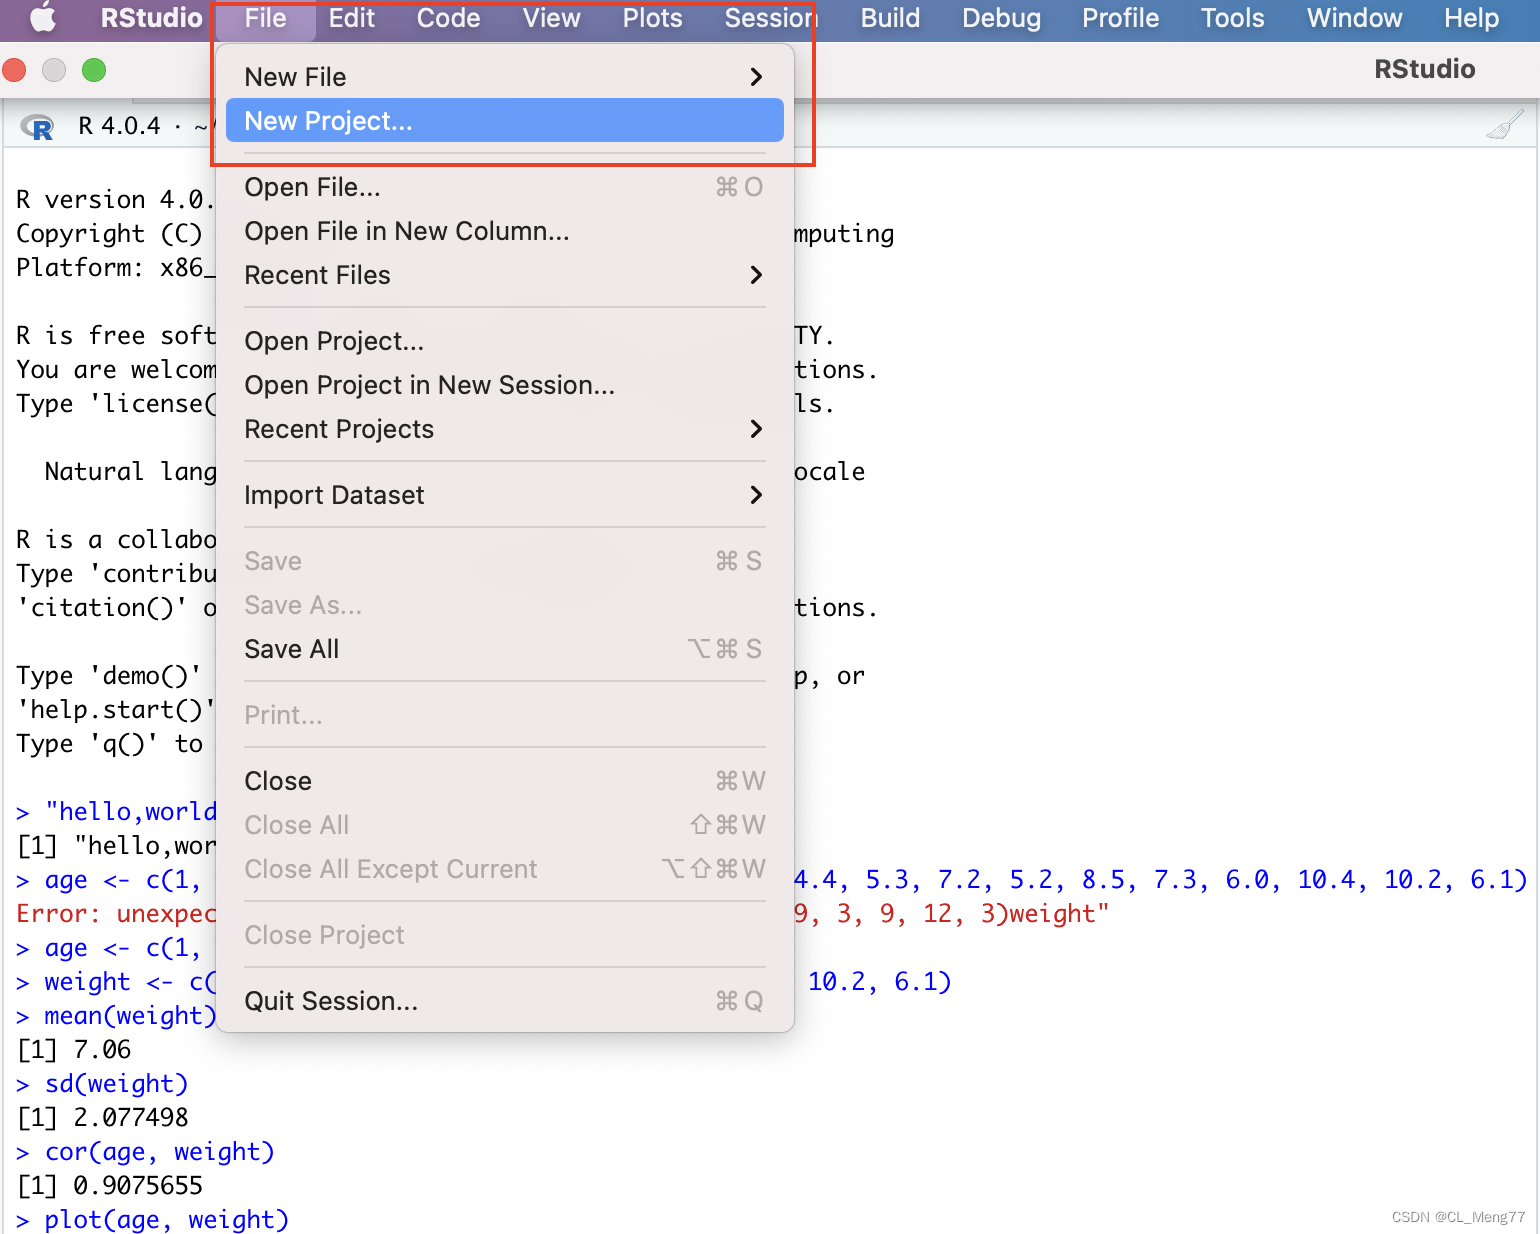Click the 'plot(age, weight)' console line
Image resolution: width=1540 pixels, height=1234 pixels.
click(x=166, y=1220)
